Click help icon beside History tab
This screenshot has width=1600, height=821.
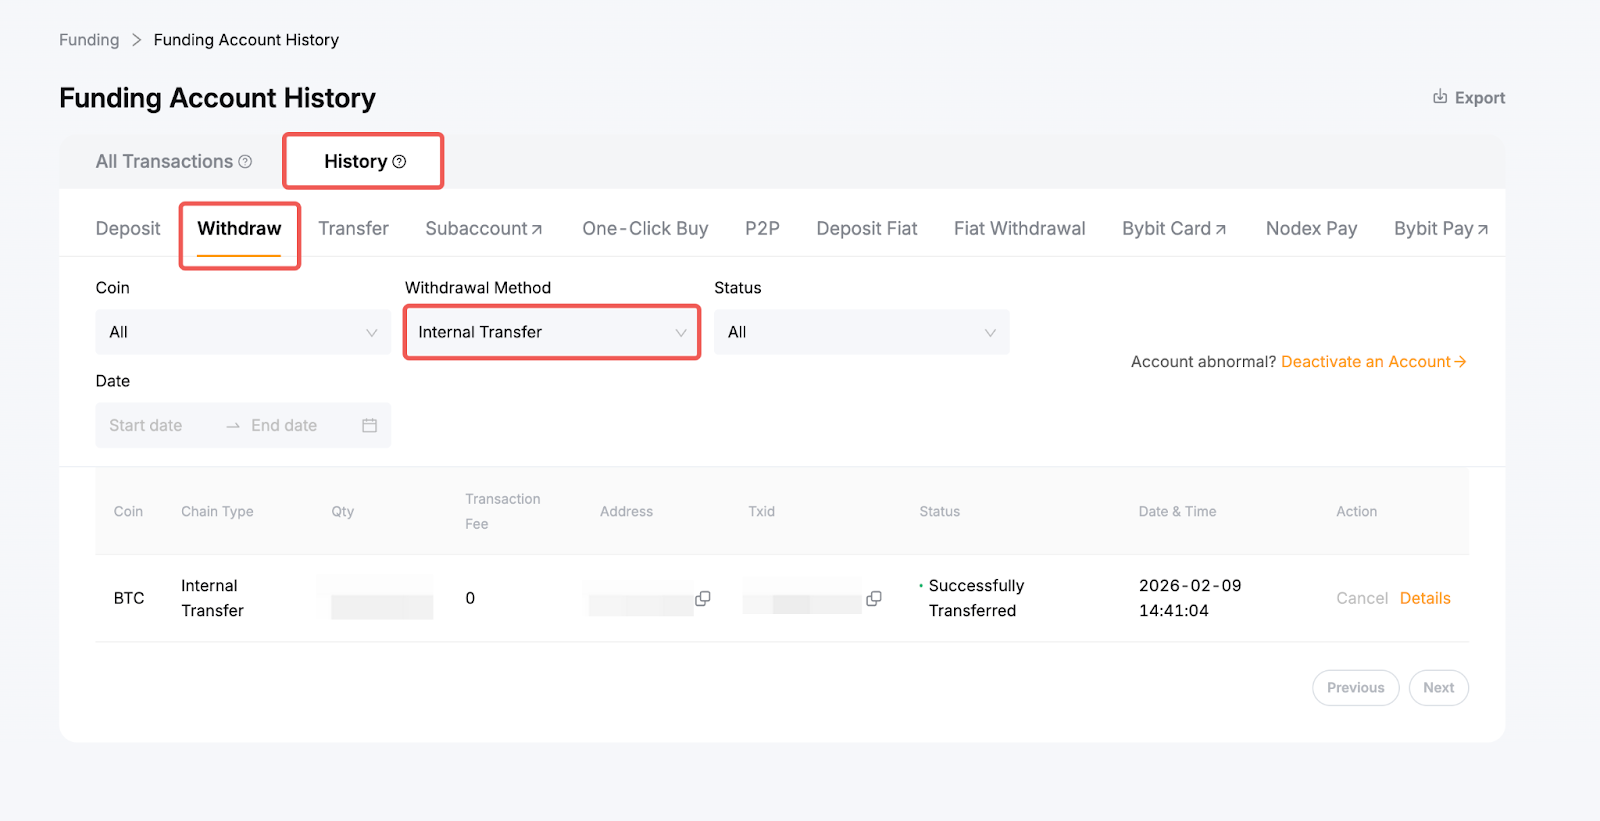pyautogui.click(x=399, y=162)
